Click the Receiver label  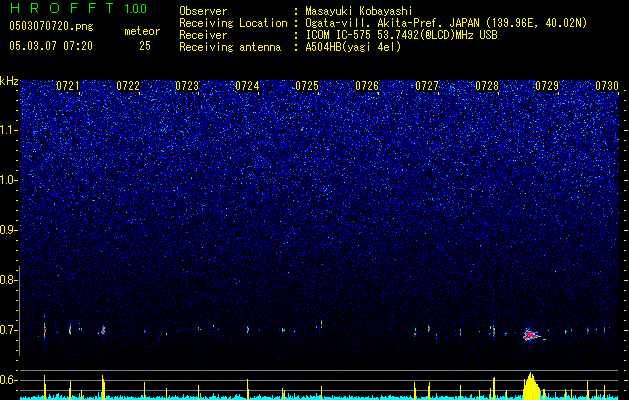coord(203,35)
